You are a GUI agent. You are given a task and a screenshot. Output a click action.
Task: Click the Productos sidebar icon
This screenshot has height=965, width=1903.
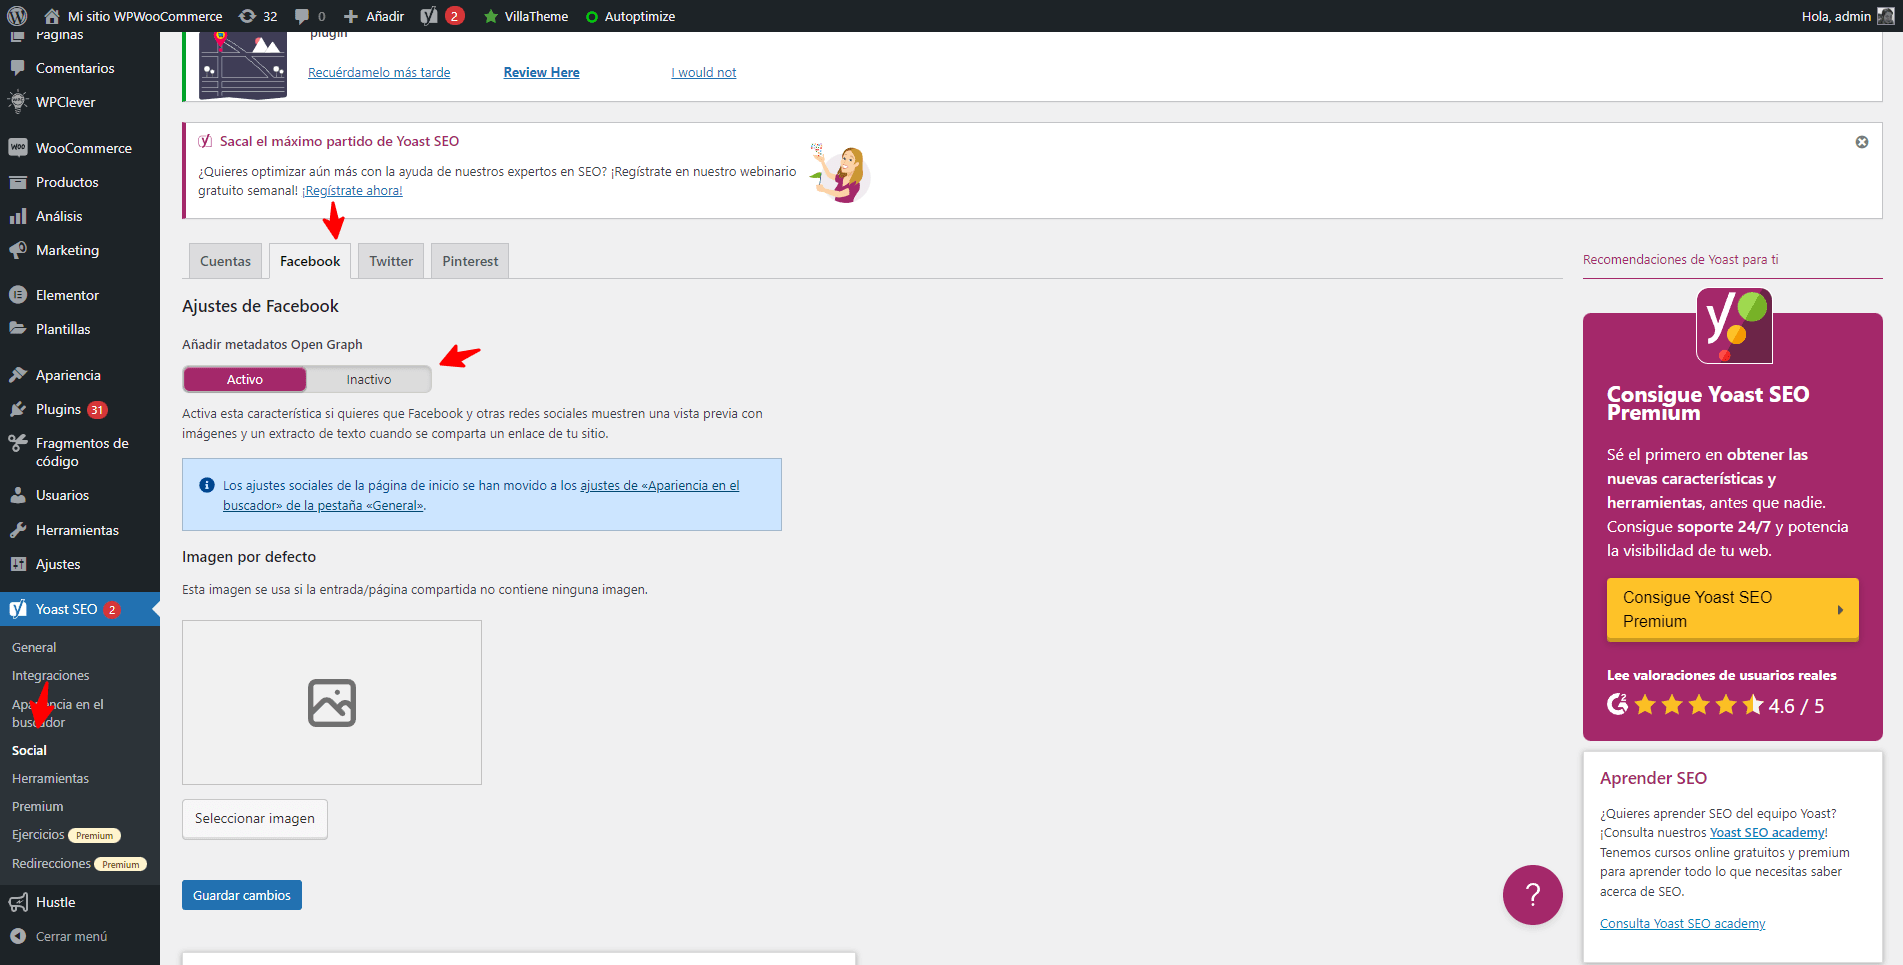point(18,182)
